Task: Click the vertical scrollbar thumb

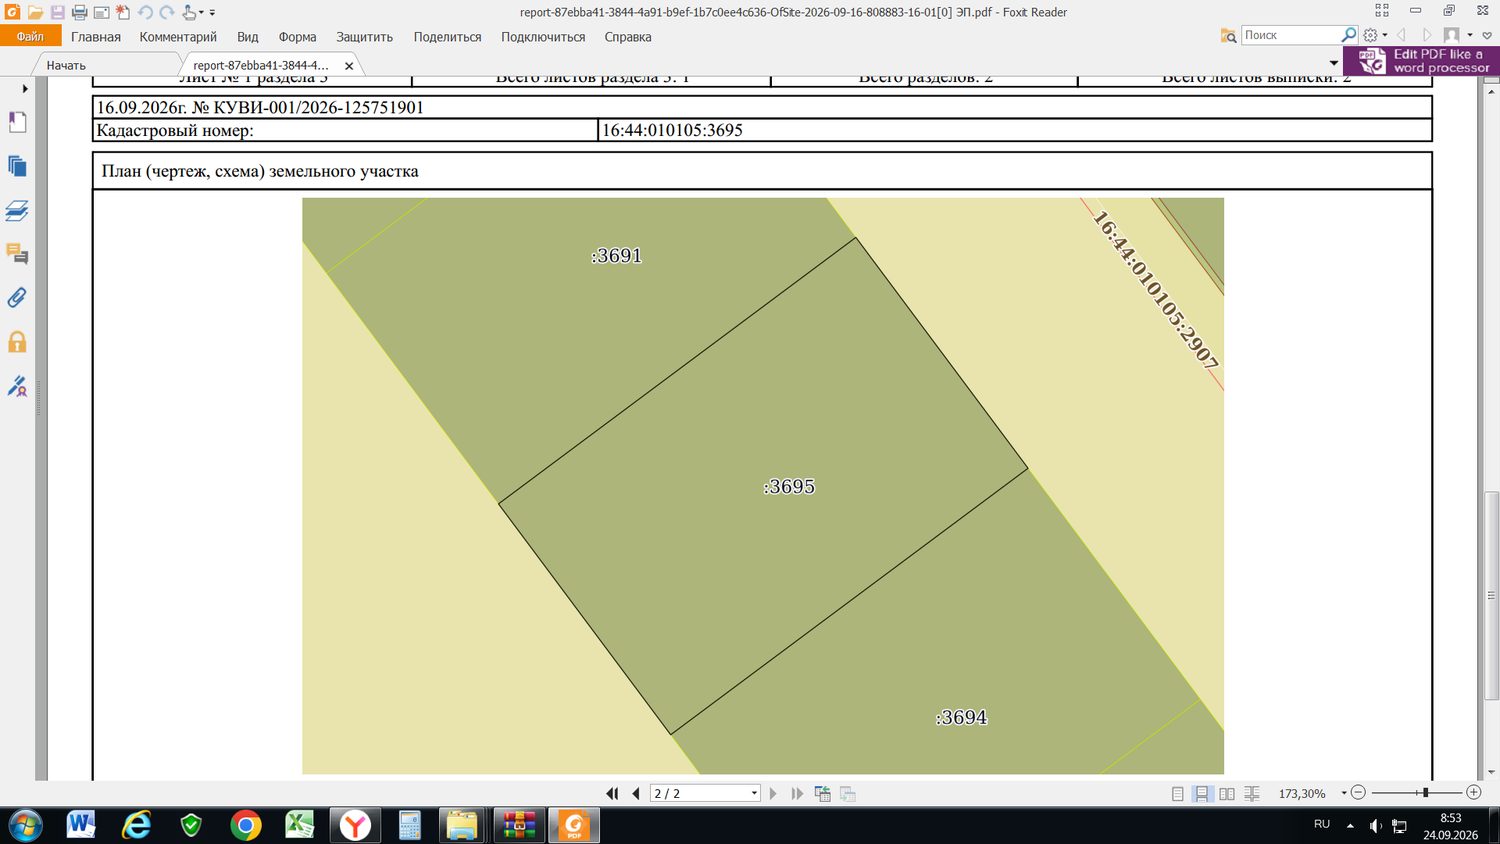Action: point(1491,596)
